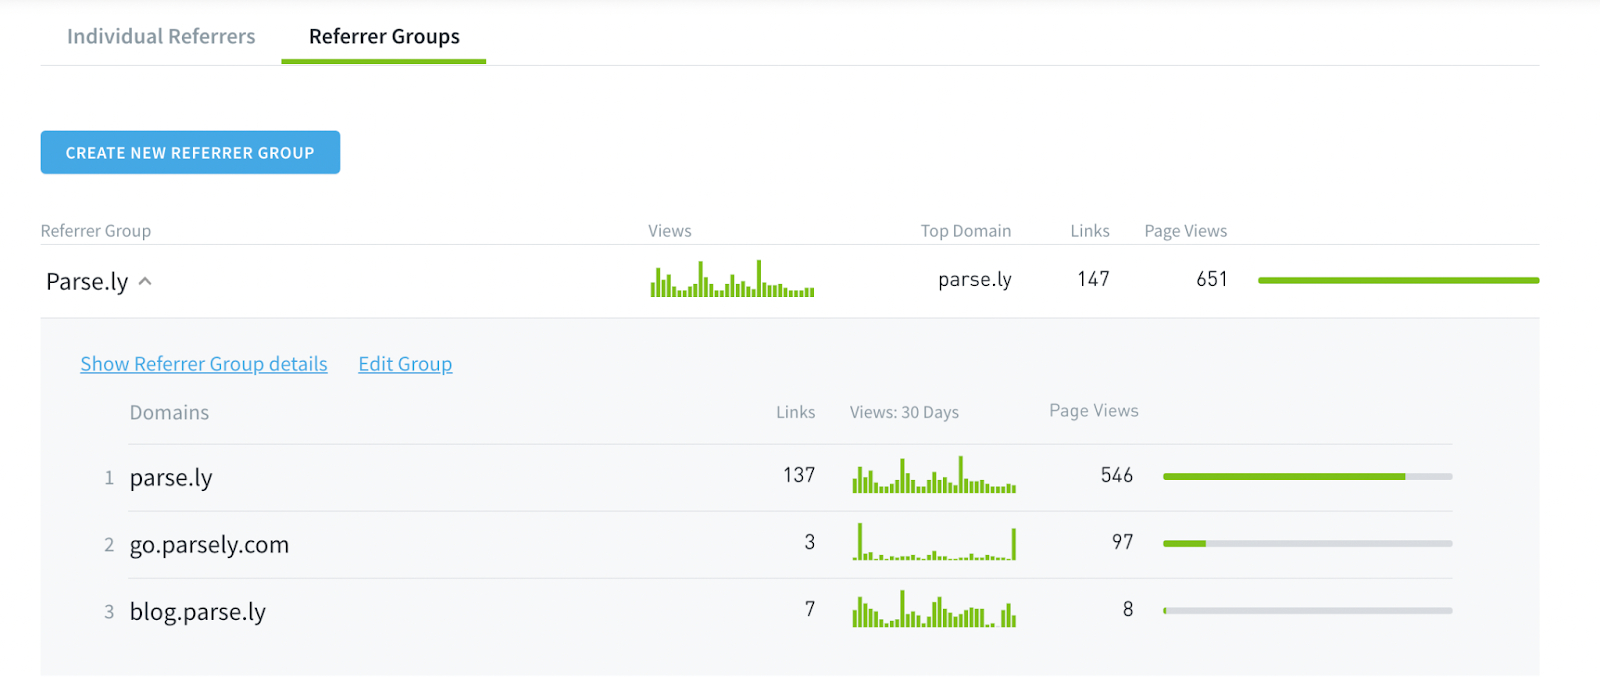Open the Edit Group link
This screenshot has height=677, width=1600.
click(x=405, y=364)
